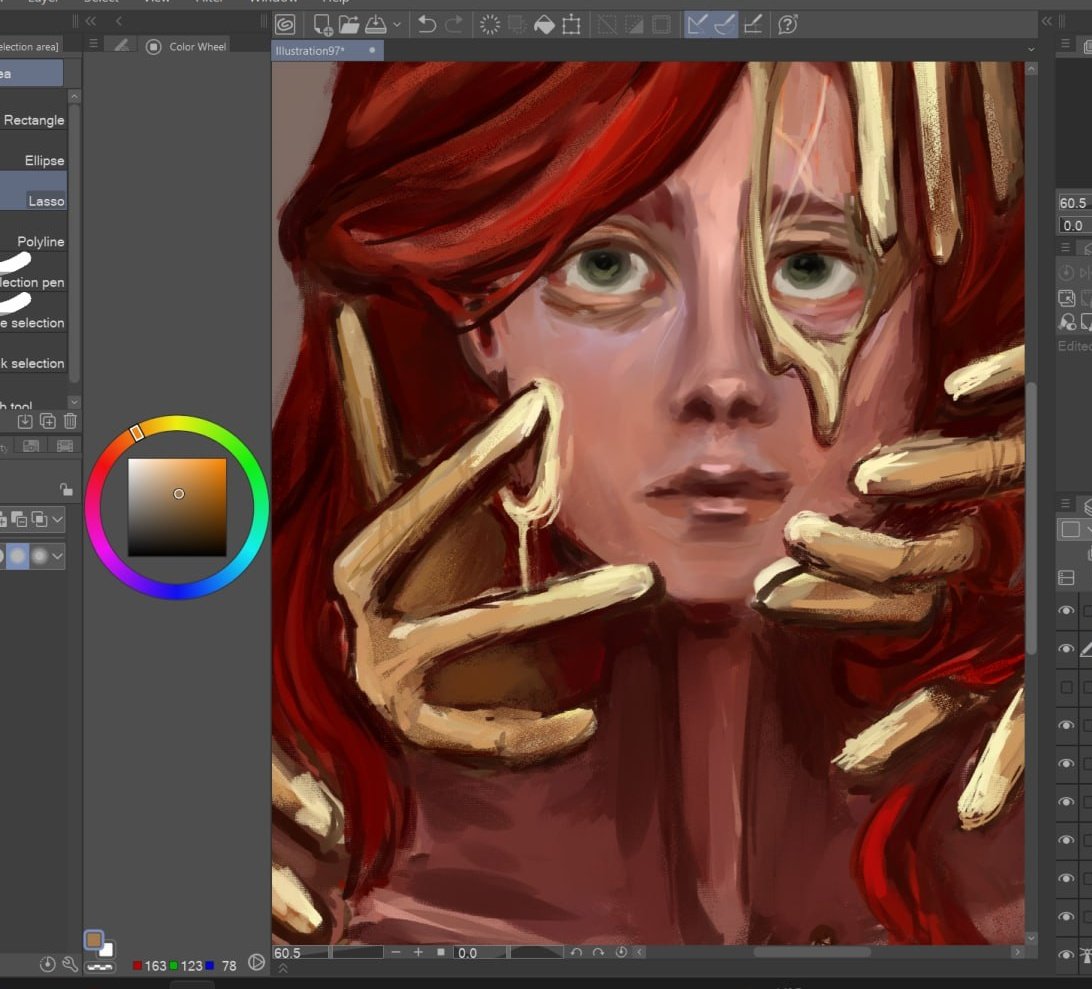Click the Color Wheel tab label
This screenshot has height=989, width=1092.
click(x=198, y=47)
